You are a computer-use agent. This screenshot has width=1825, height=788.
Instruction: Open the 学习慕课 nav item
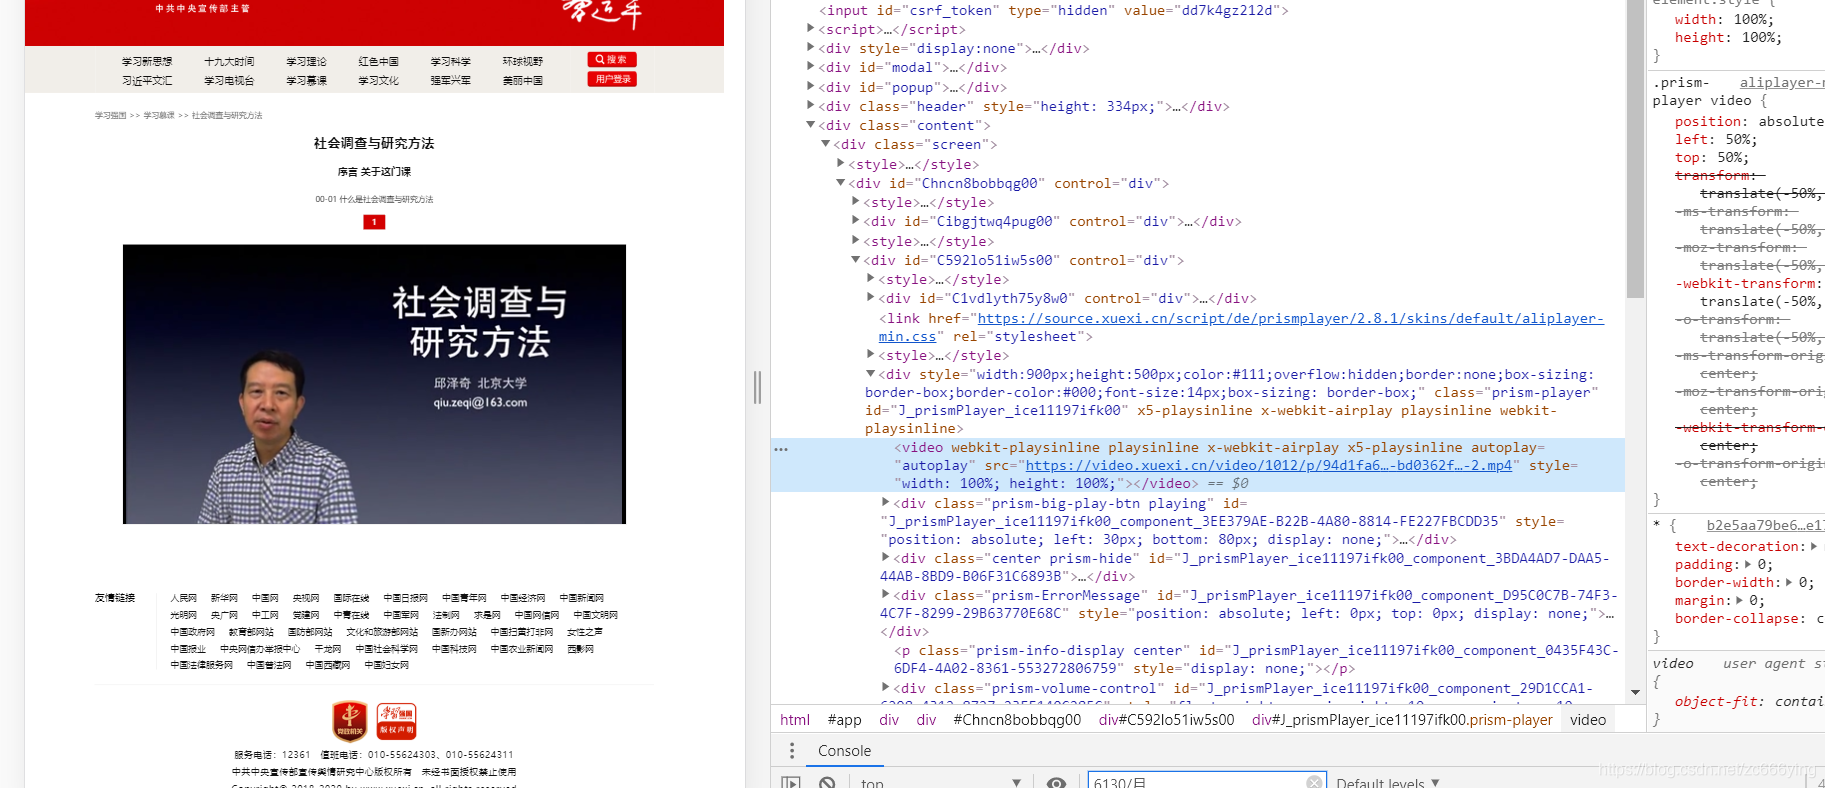point(306,81)
